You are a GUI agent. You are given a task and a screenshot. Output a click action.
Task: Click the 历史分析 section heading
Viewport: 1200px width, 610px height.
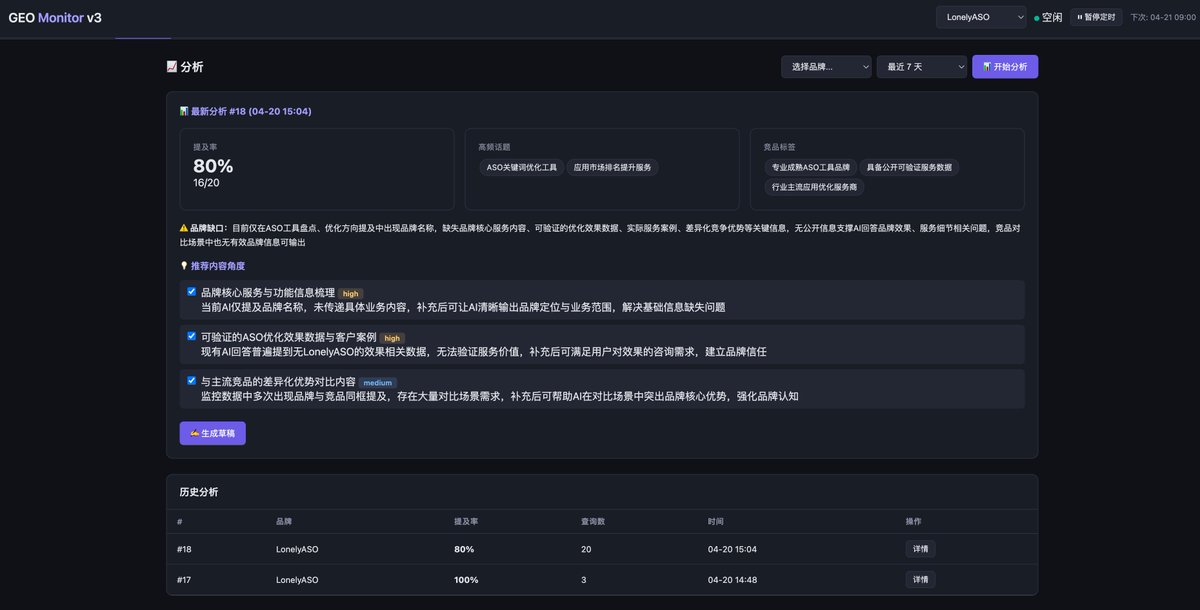(x=198, y=492)
